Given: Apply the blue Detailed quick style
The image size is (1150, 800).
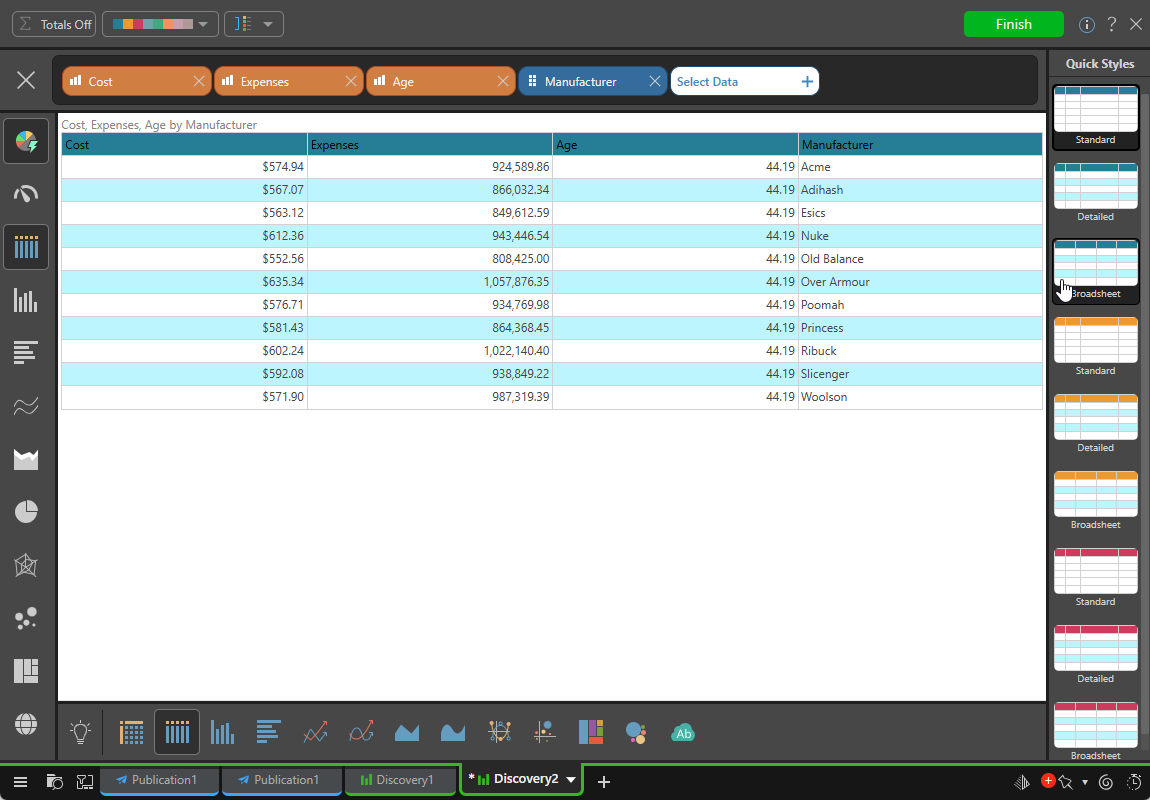Looking at the screenshot, I should [1096, 194].
